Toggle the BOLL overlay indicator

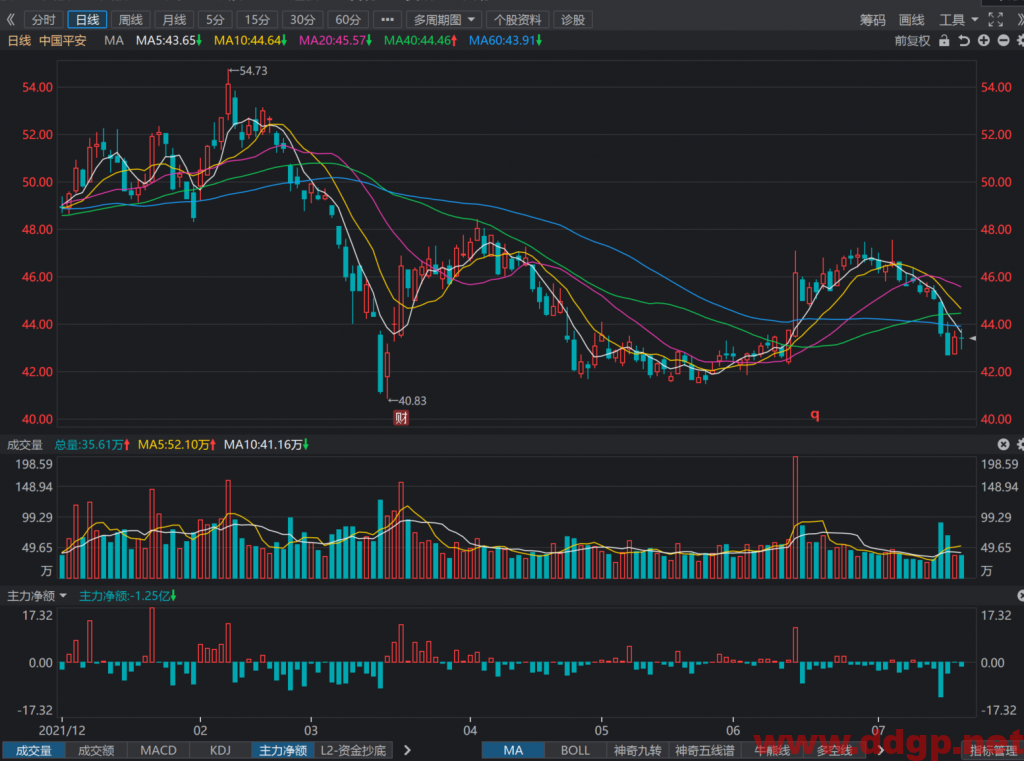(575, 751)
